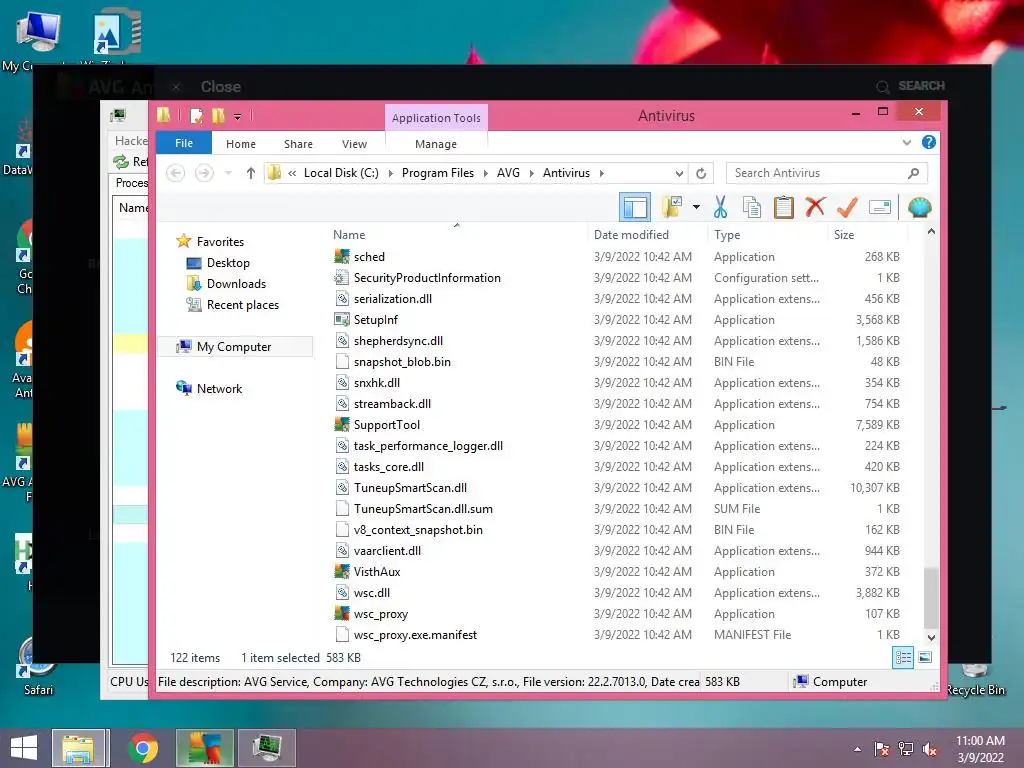Click AVG in the breadcrumb path
This screenshot has height=768, width=1024.
(508, 173)
